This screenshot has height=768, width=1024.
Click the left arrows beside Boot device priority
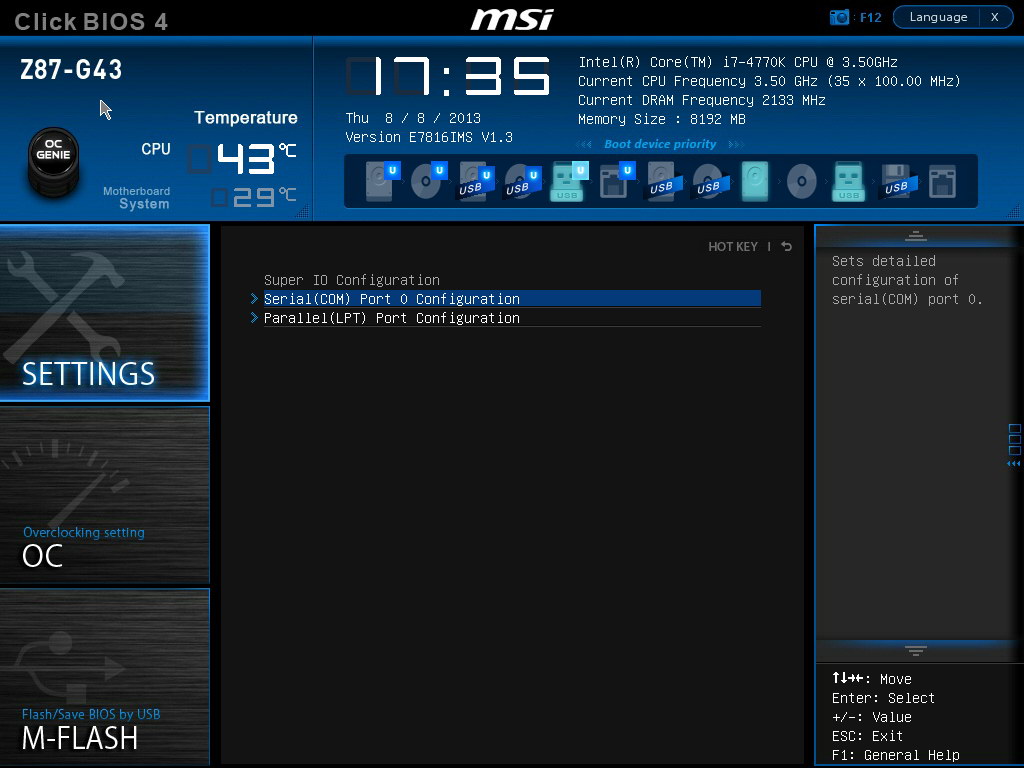584,144
